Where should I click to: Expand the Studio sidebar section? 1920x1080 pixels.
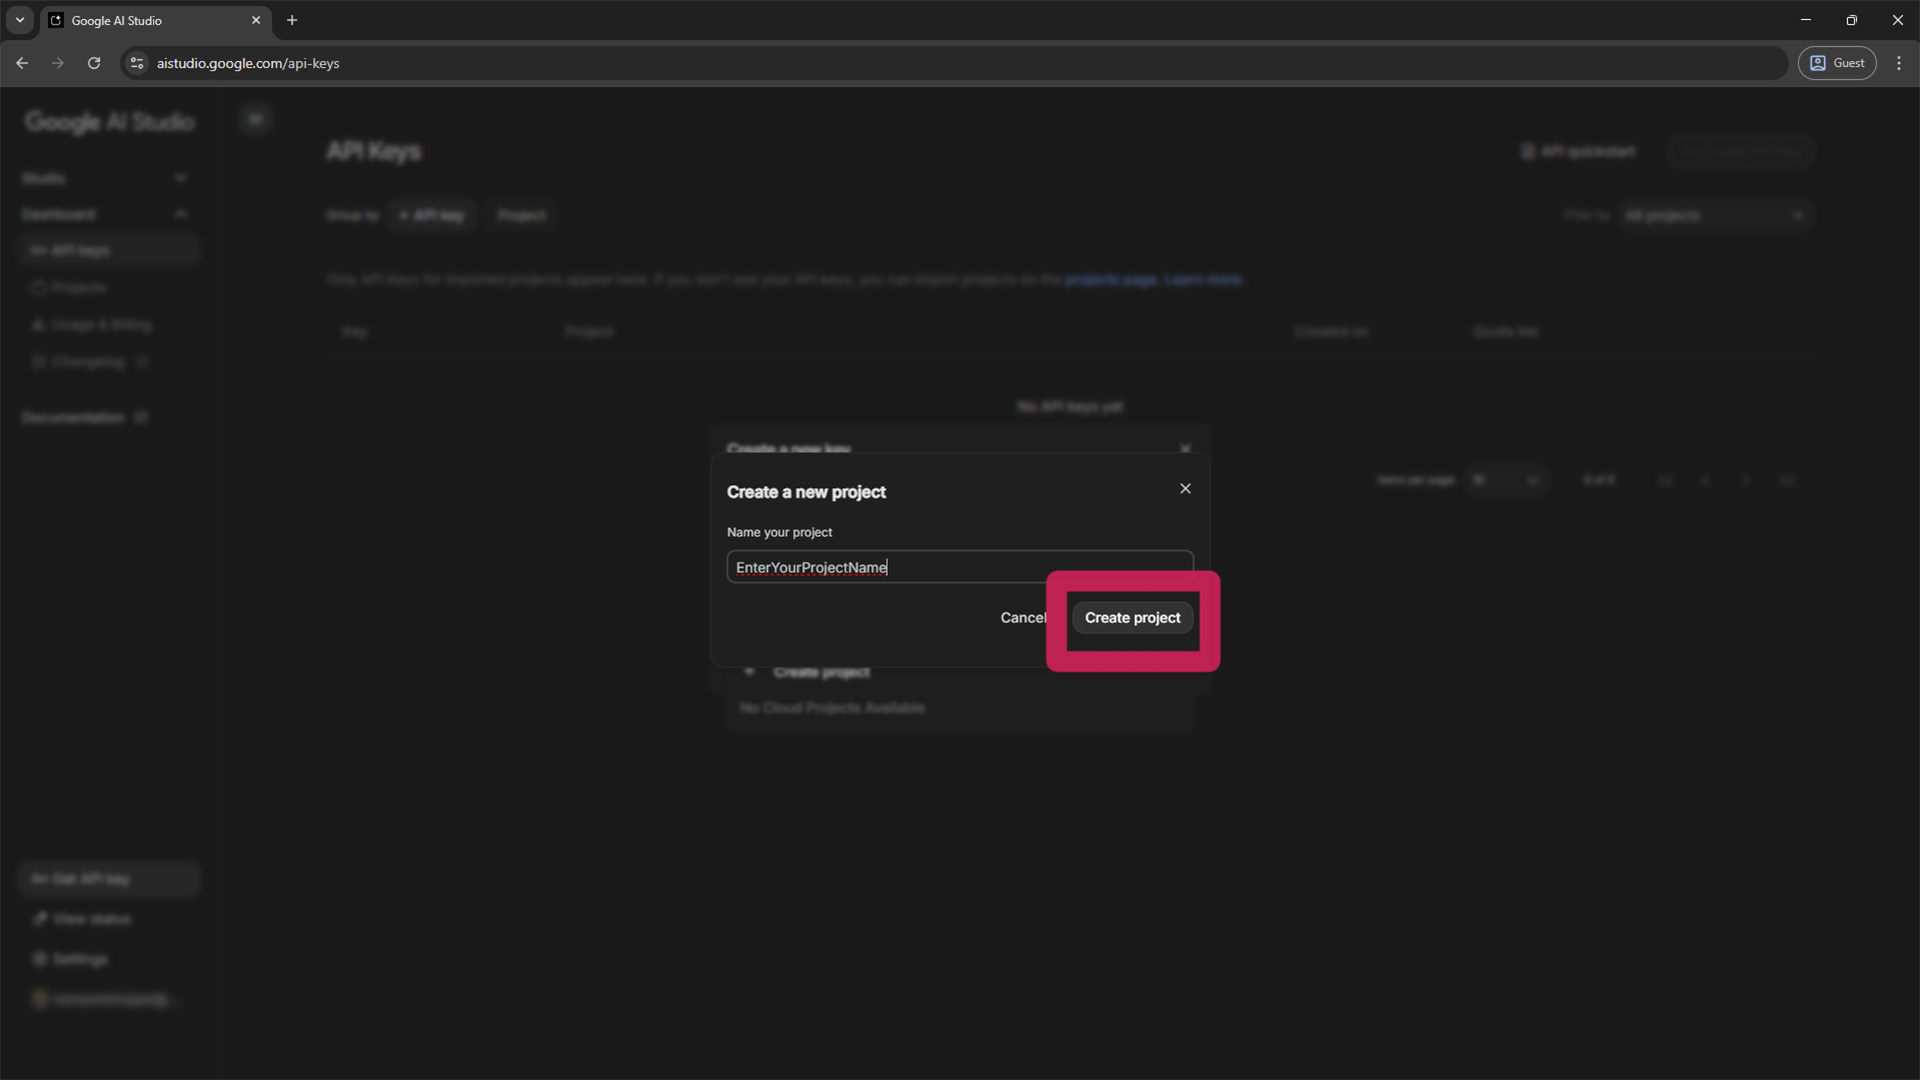105,178
